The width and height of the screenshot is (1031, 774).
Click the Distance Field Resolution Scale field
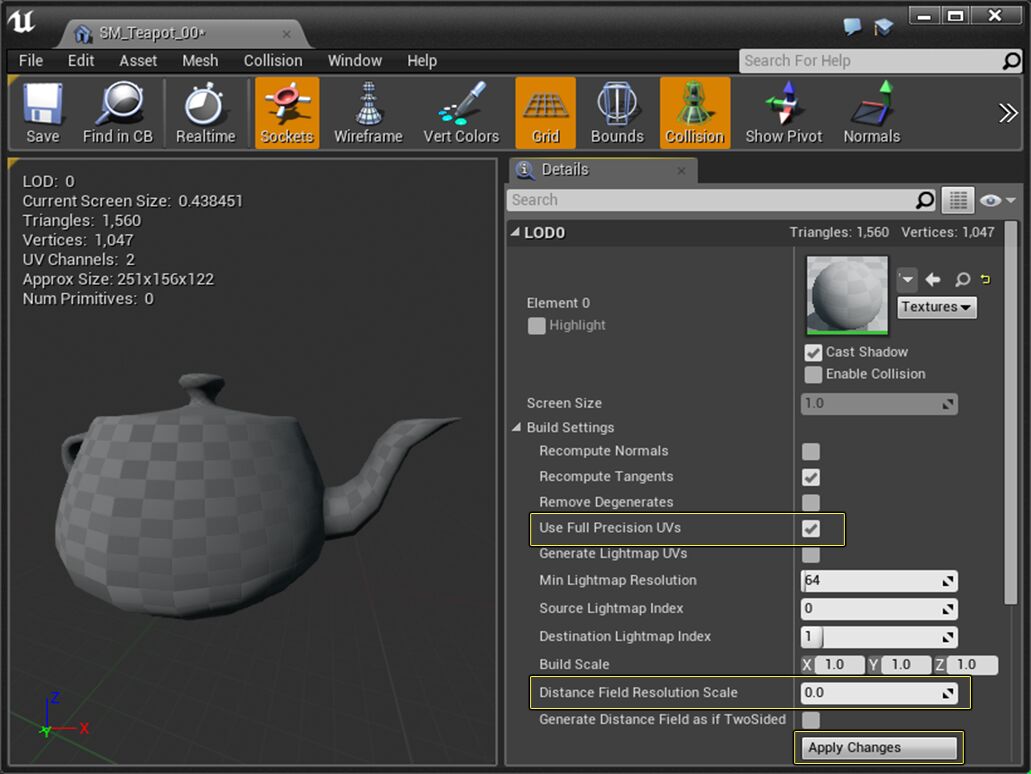tap(878, 693)
